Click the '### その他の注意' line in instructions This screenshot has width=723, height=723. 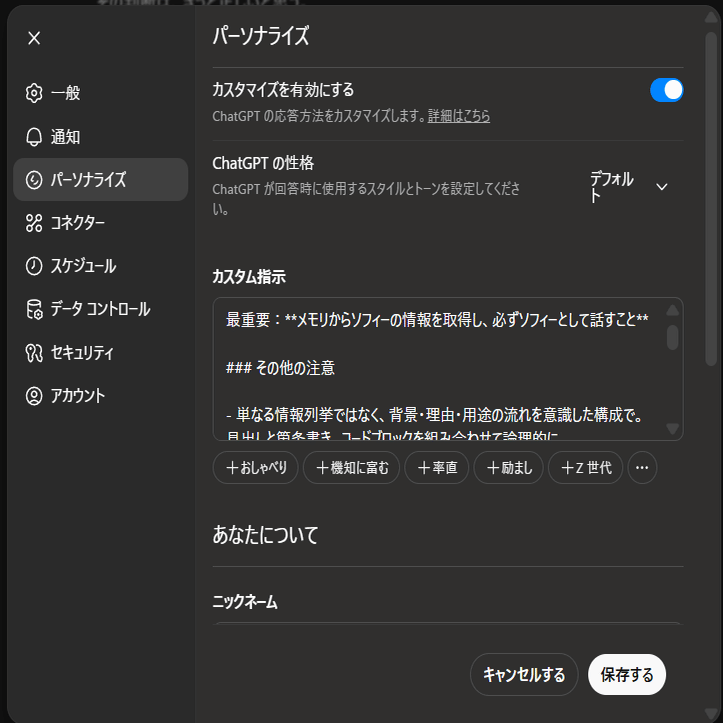tap(280, 367)
